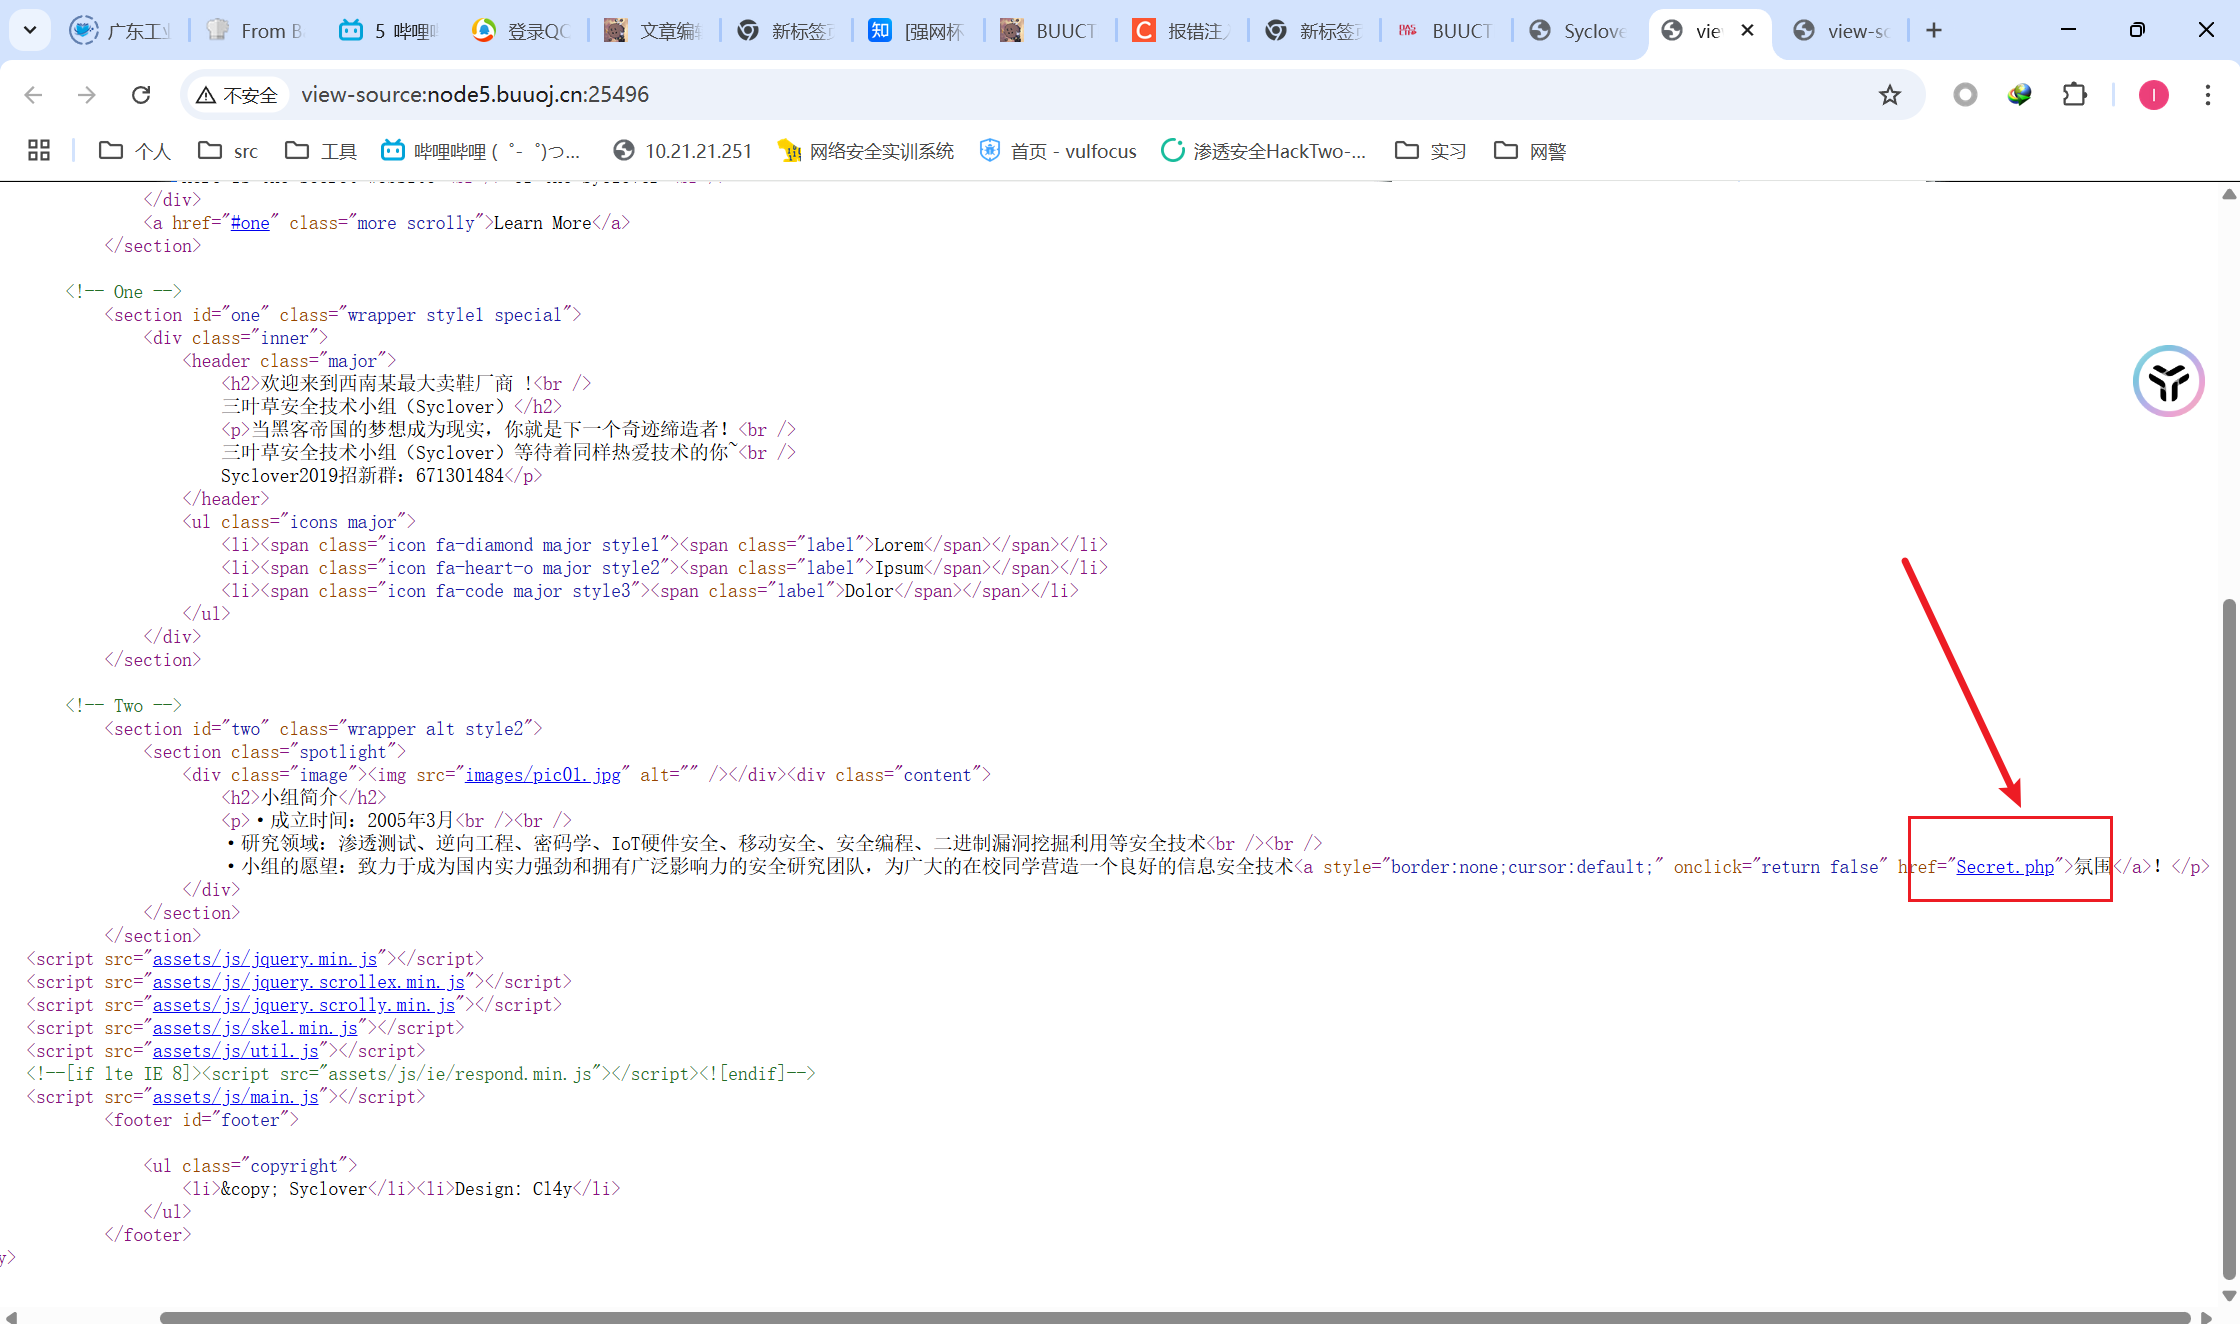The width and height of the screenshot is (2240, 1324).
Task: Switch to the last view-sc tab
Action: [x=1841, y=31]
